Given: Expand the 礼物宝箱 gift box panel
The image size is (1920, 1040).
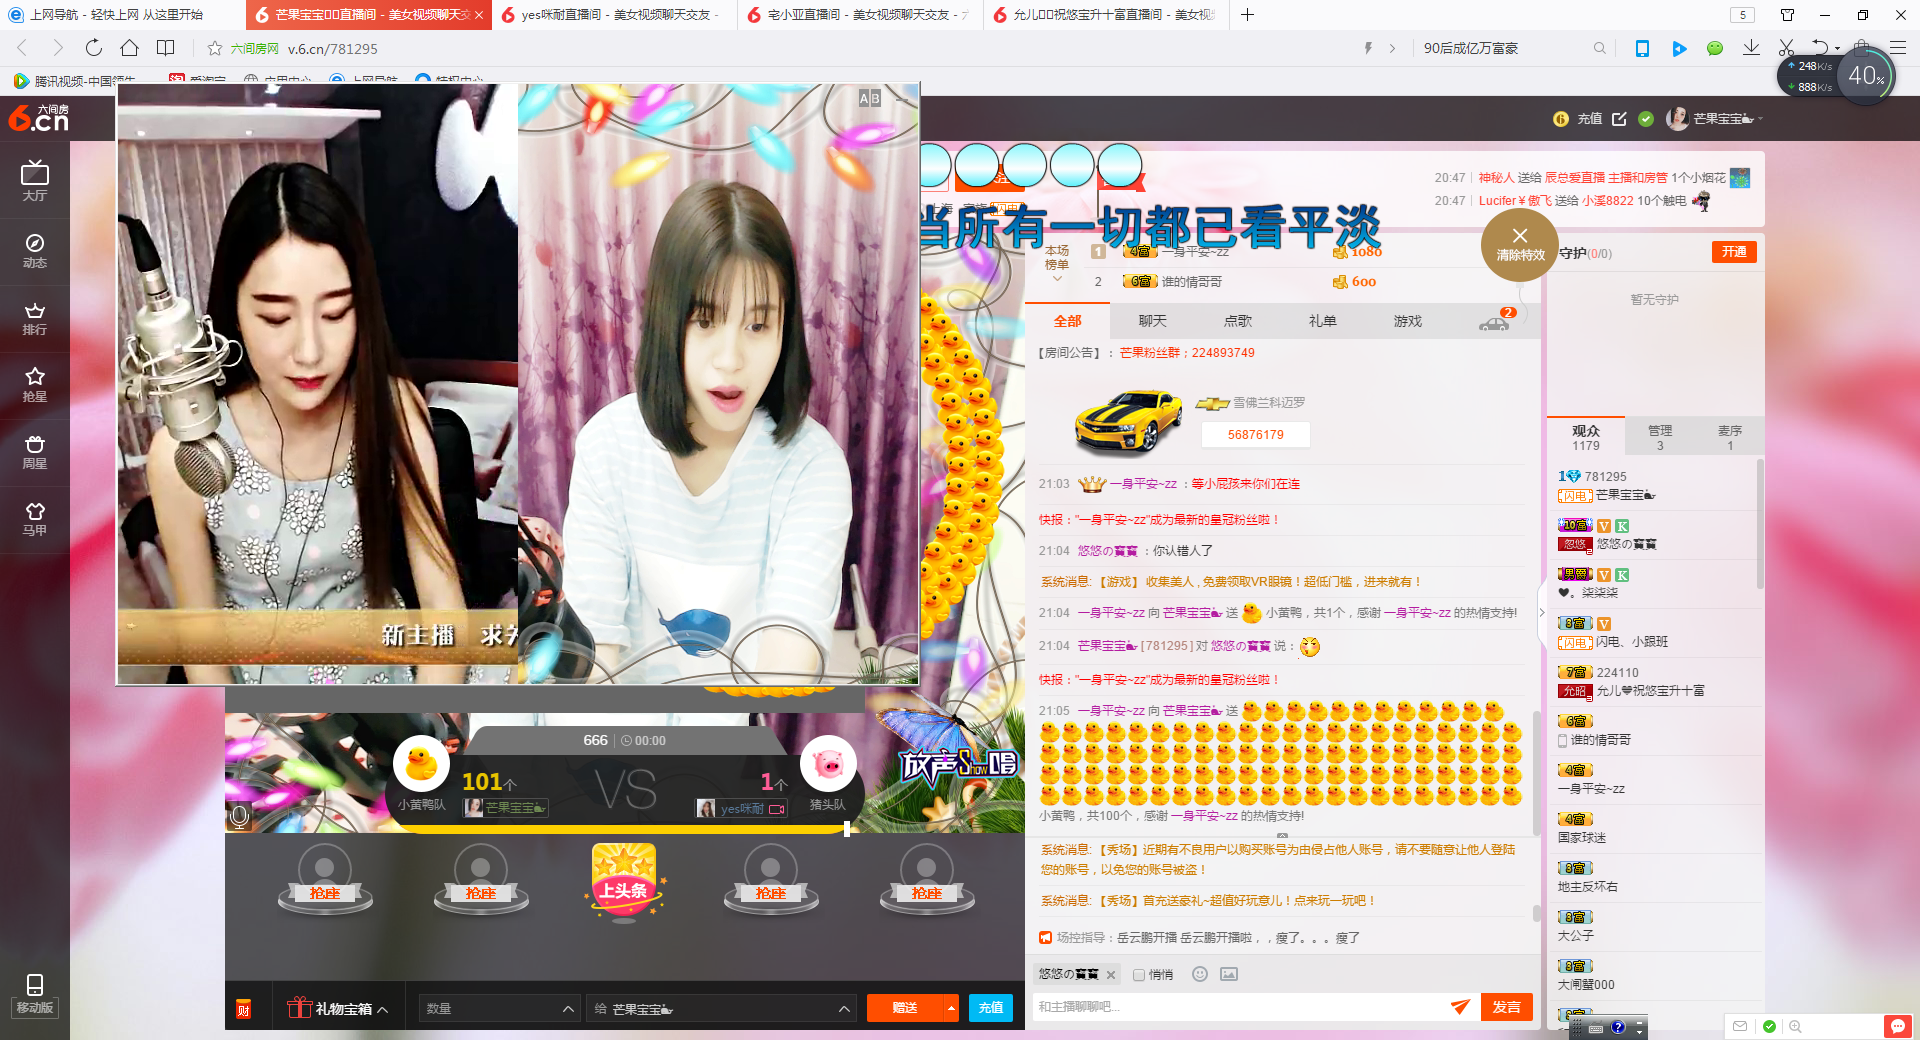Looking at the screenshot, I should pyautogui.click(x=338, y=1008).
